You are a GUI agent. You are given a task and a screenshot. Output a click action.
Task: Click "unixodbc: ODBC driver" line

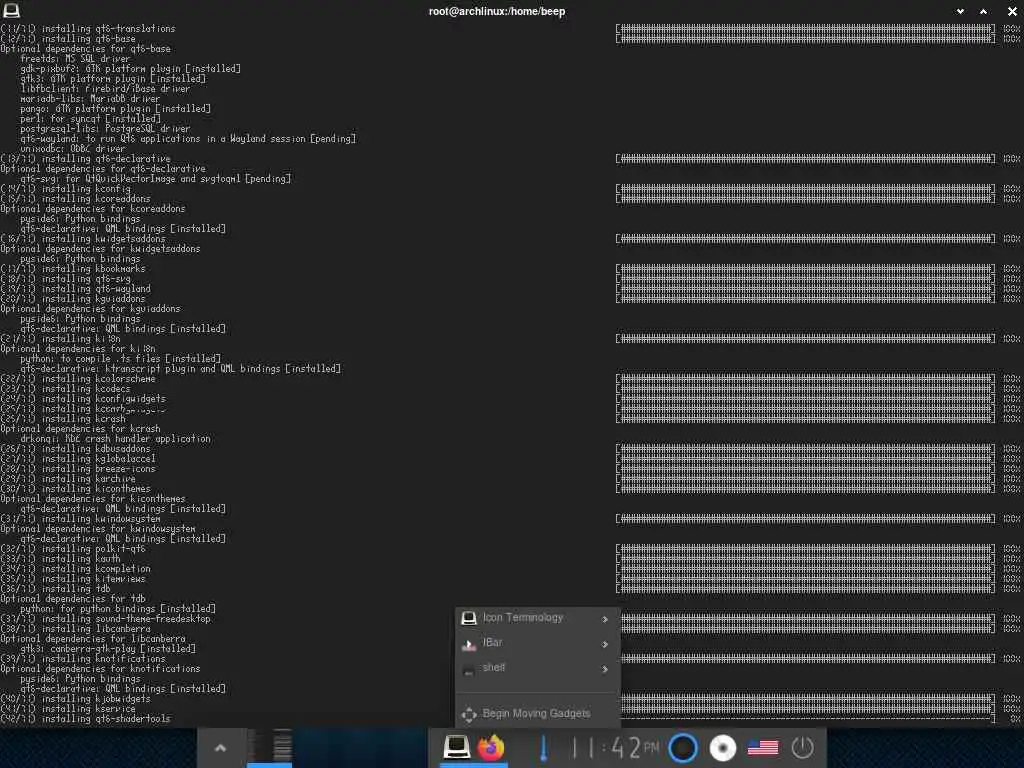(x=72, y=149)
